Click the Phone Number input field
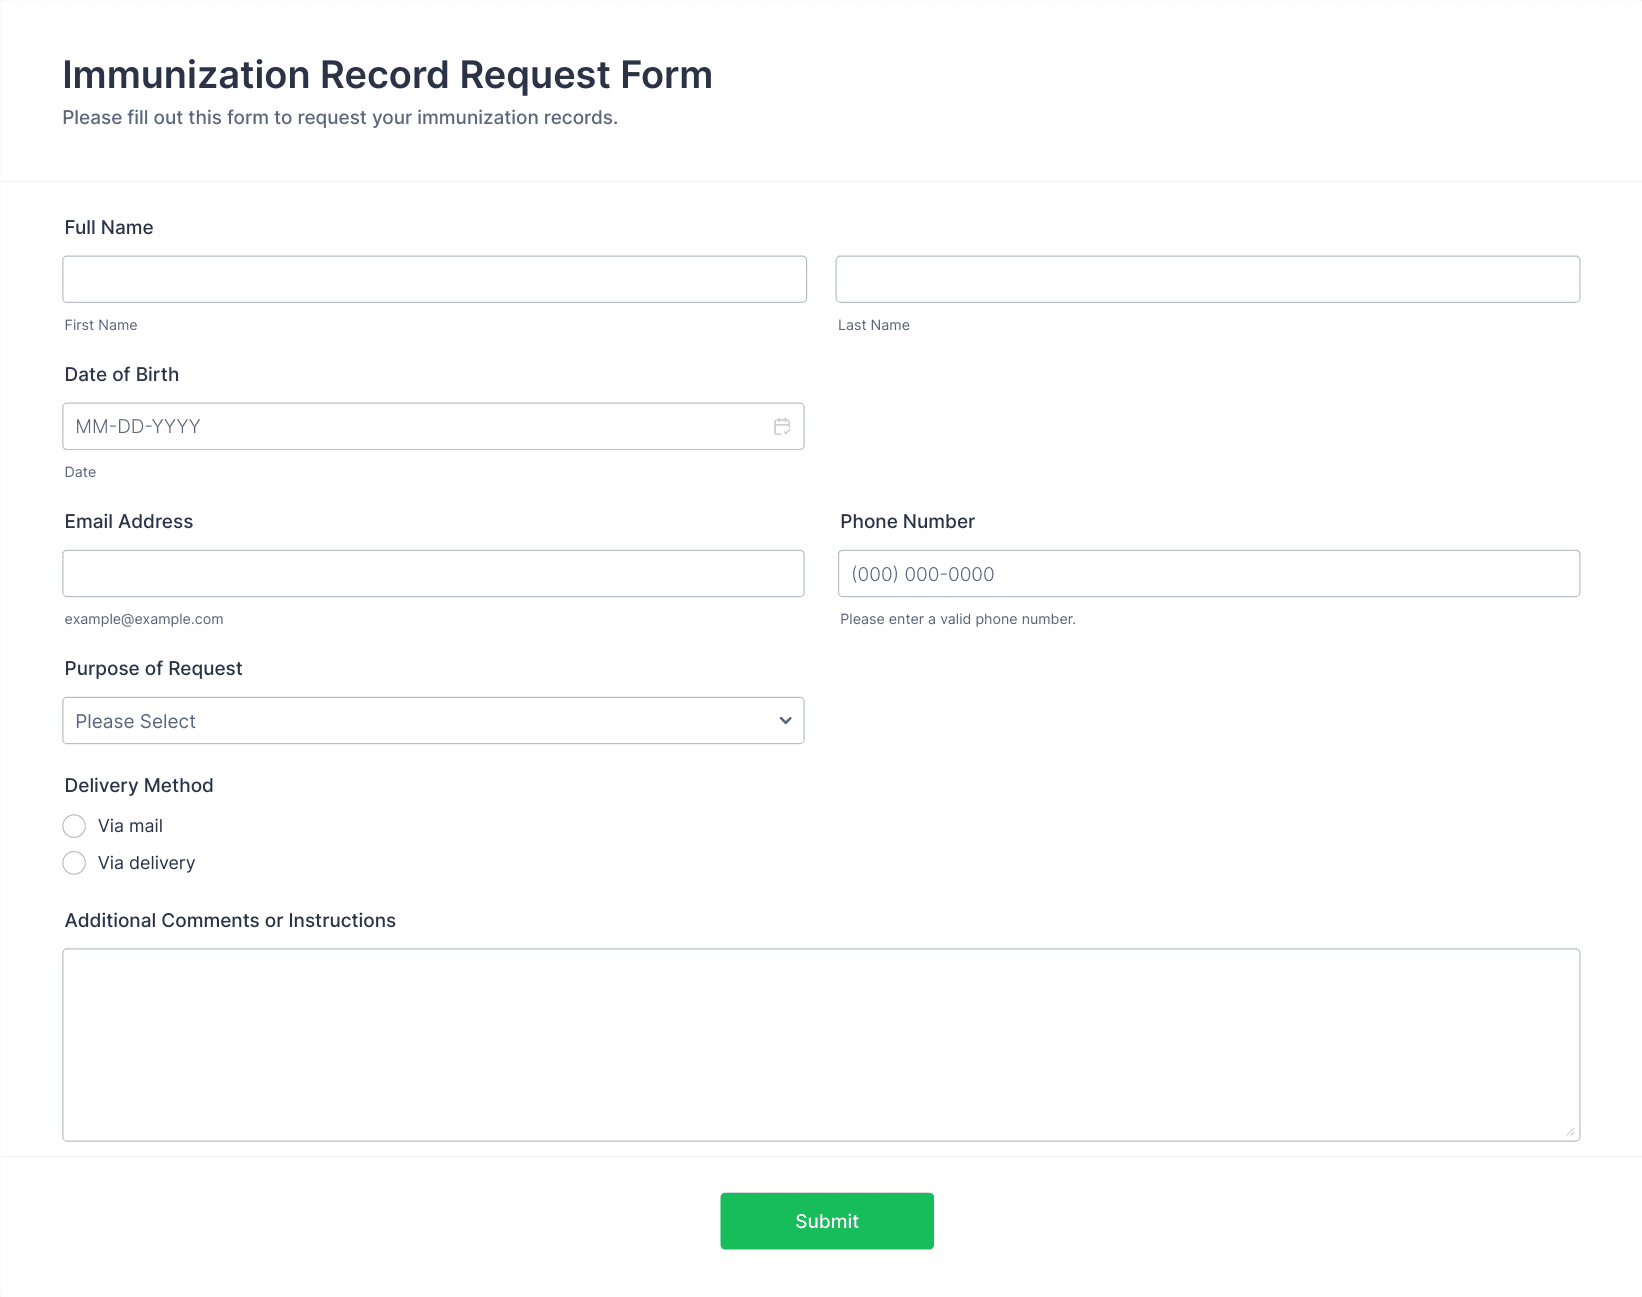Screen dimensions: 1642x1297 1208,574
